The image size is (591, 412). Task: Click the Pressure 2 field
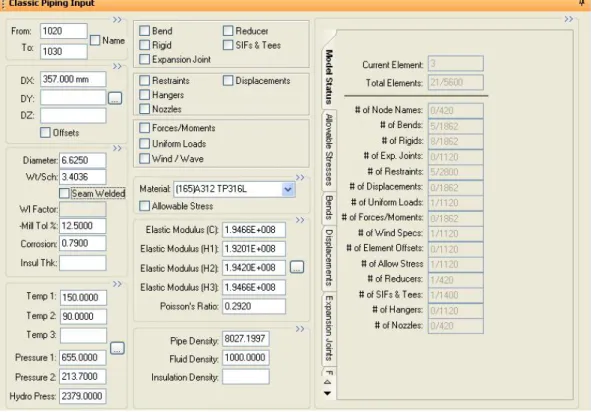[83, 377]
